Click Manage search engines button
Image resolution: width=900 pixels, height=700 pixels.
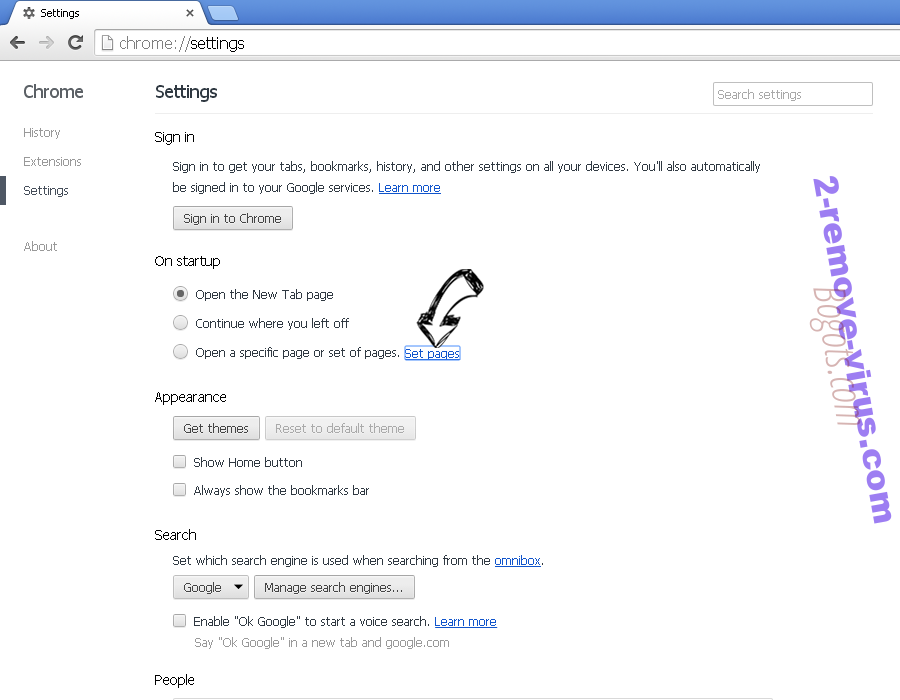(x=334, y=587)
